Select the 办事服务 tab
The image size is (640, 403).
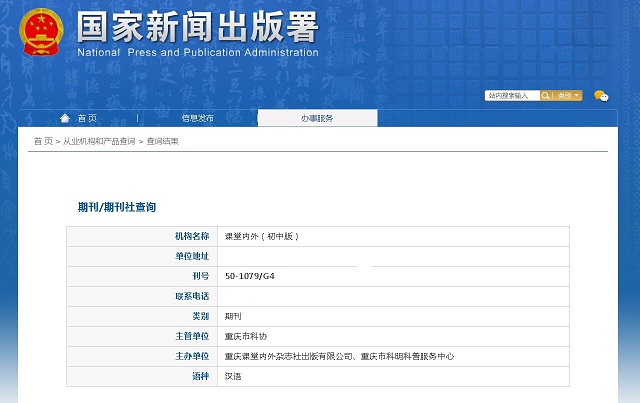(x=317, y=118)
